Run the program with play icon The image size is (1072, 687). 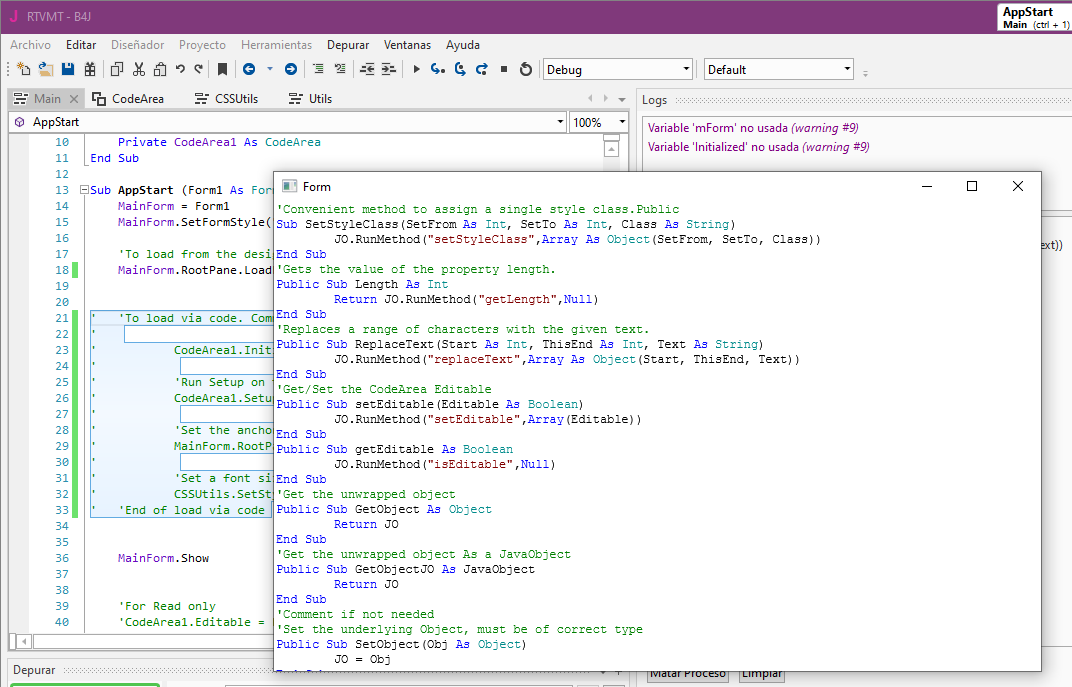(x=417, y=69)
